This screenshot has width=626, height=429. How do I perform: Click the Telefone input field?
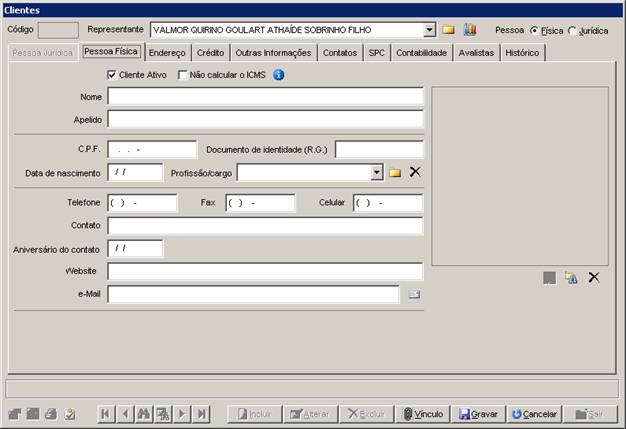[x=142, y=203]
